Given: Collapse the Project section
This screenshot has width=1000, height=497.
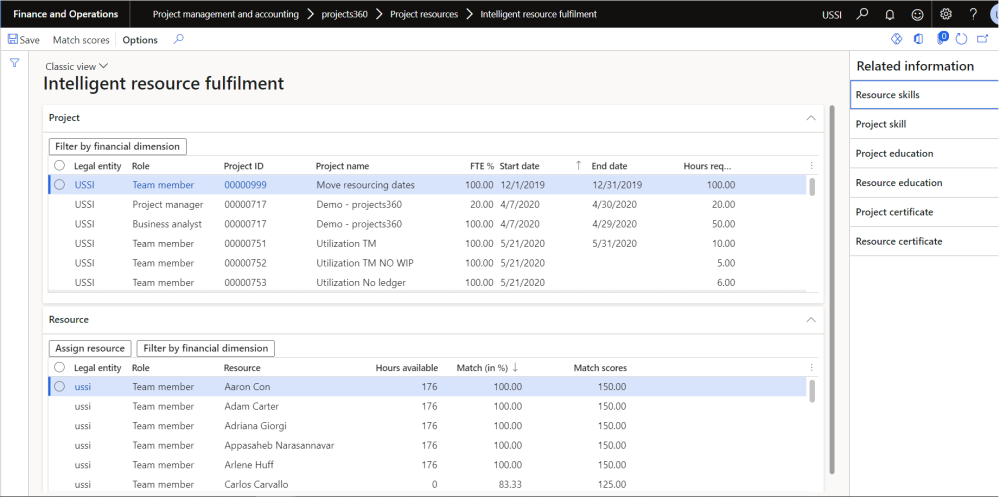Looking at the screenshot, I should click(810, 118).
